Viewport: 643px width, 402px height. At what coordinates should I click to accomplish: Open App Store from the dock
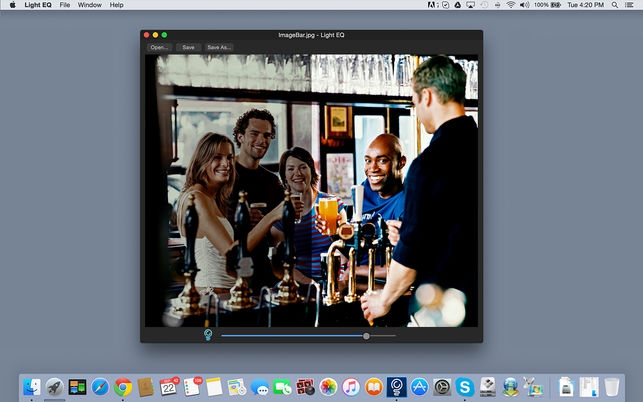click(x=418, y=387)
